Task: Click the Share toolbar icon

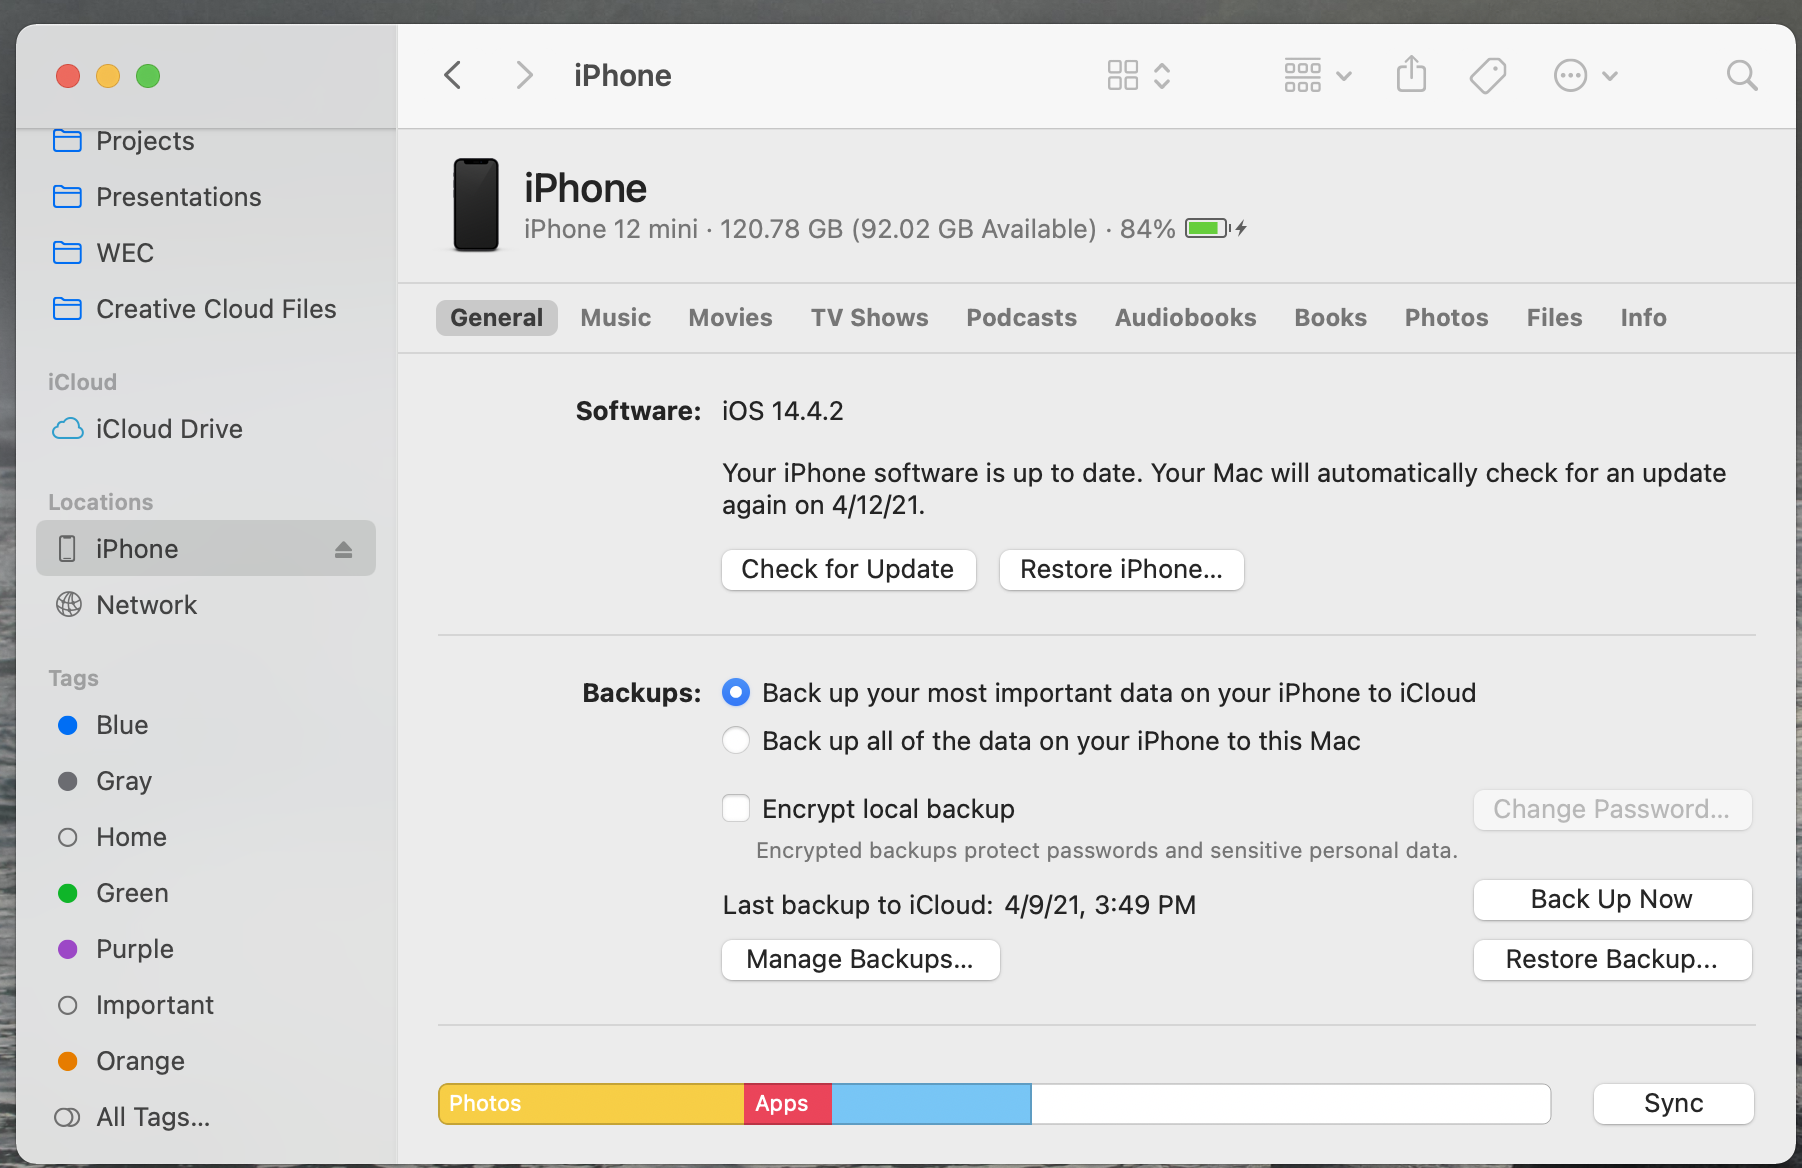Action: (x=1411, y=75)
